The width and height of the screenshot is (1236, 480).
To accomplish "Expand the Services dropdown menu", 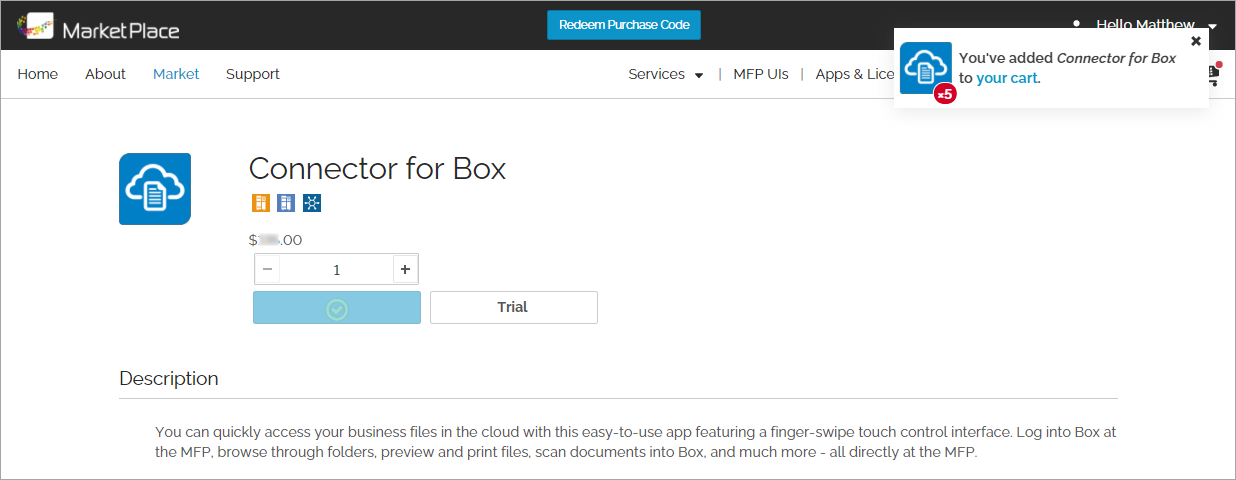I will 666,74.
